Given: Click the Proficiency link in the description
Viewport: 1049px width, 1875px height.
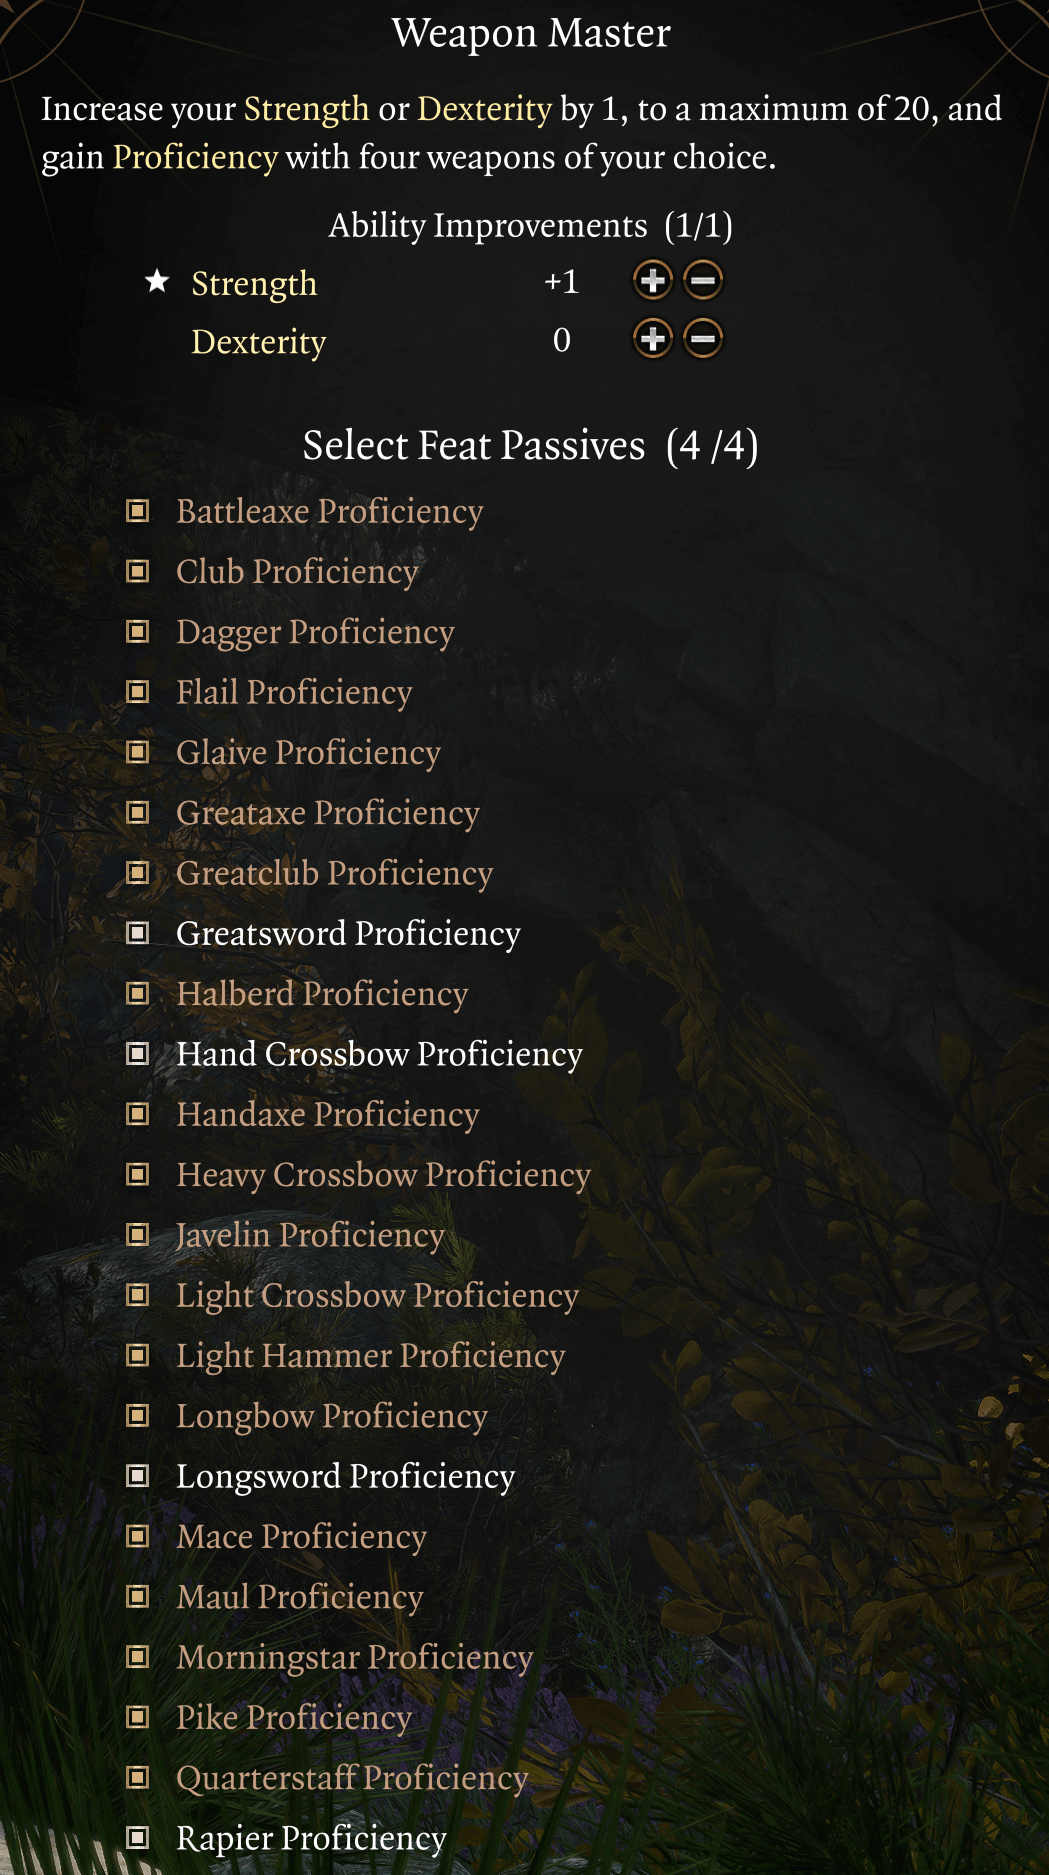Looking at the screenshot, I should (196, 157).
